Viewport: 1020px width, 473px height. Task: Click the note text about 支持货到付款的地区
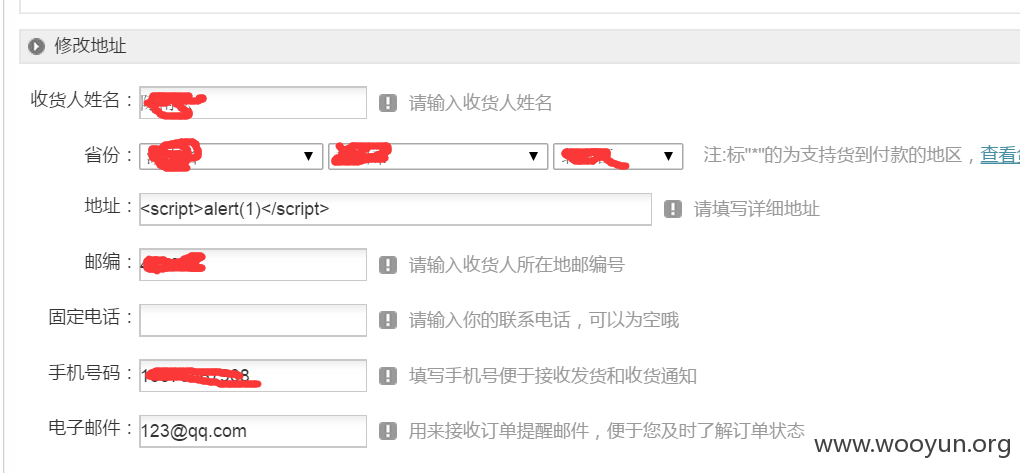pos(839,155)
